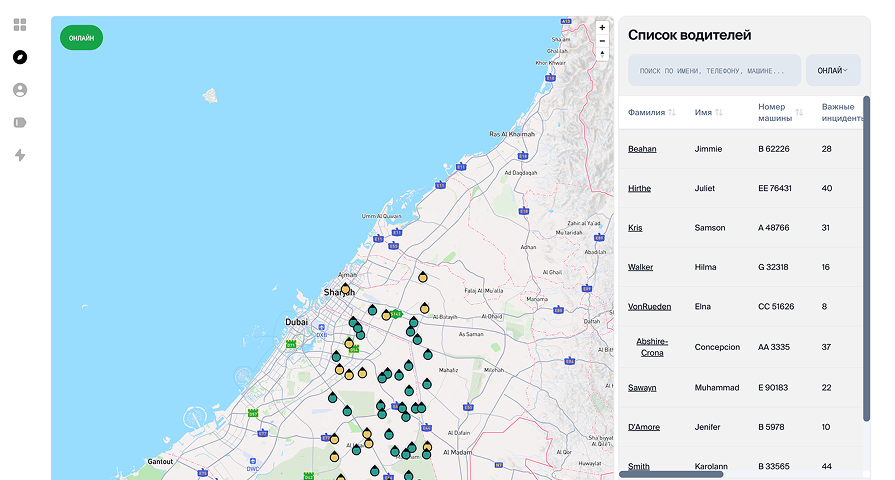Viewport: 895px width, 480px height.
Task: Open the lightning bolt icon in sidebar
Action: tap(20, 155)
